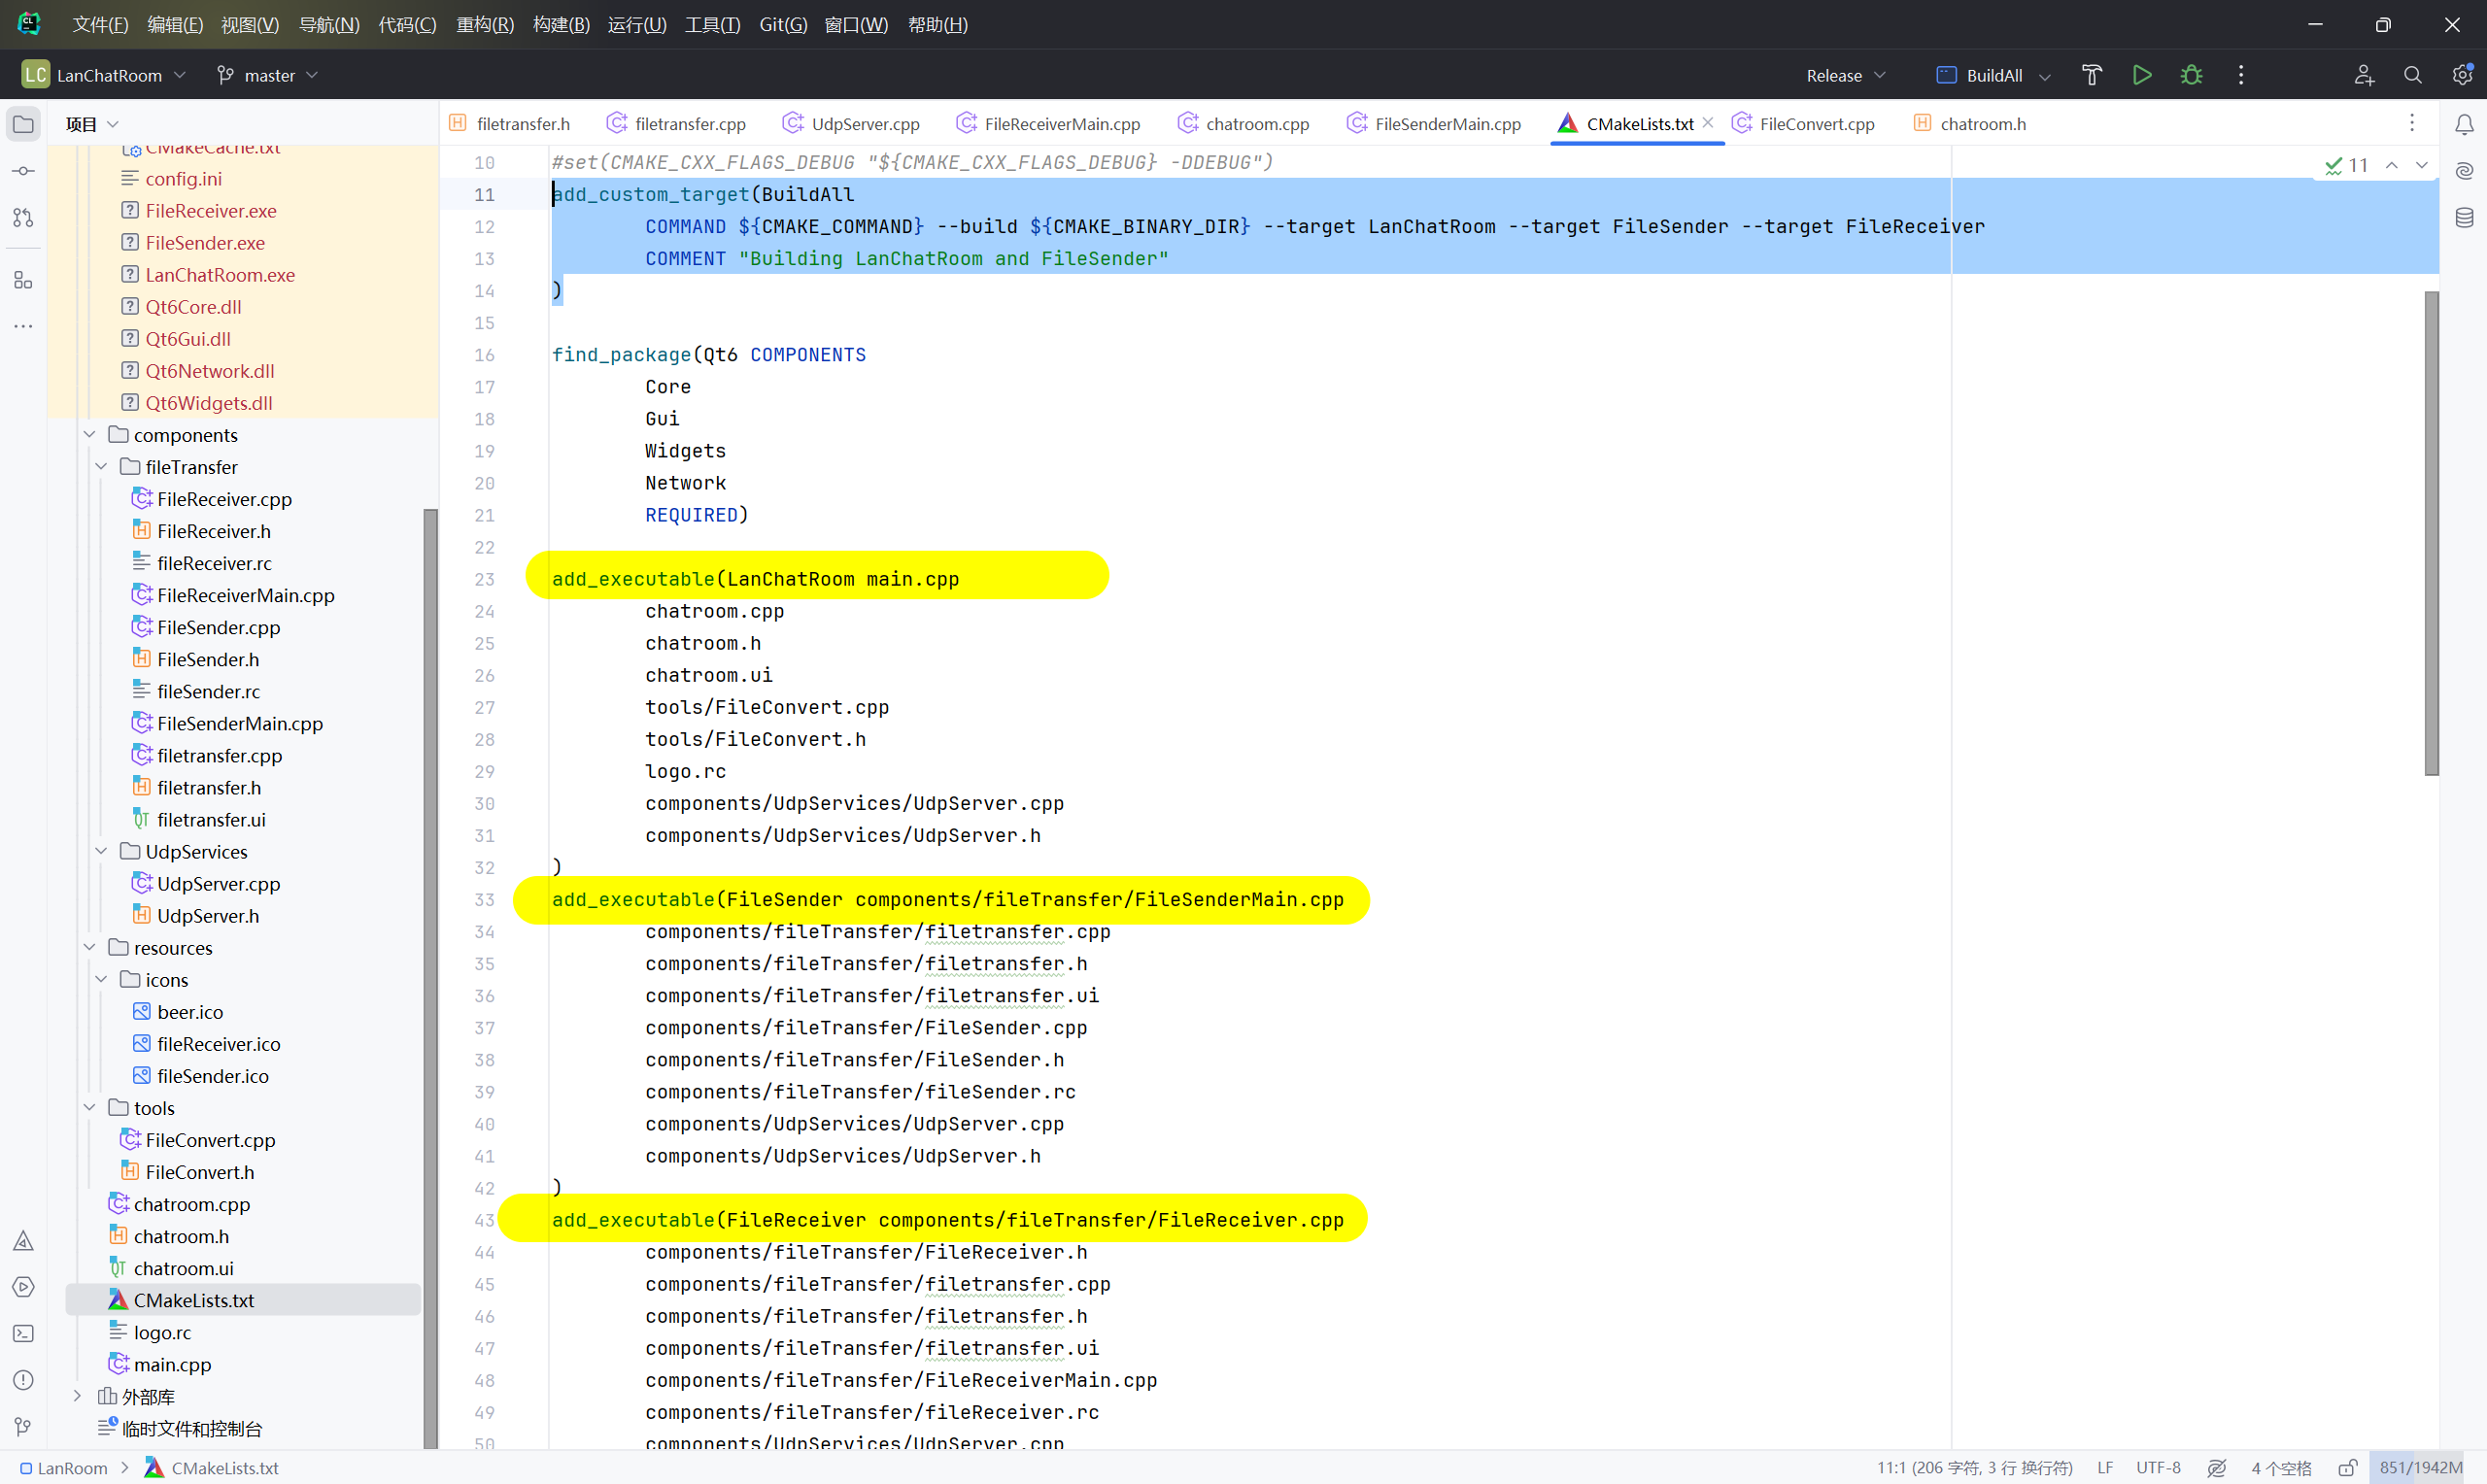Click UTF-8 encoding in status bar

(2158, 1468)
